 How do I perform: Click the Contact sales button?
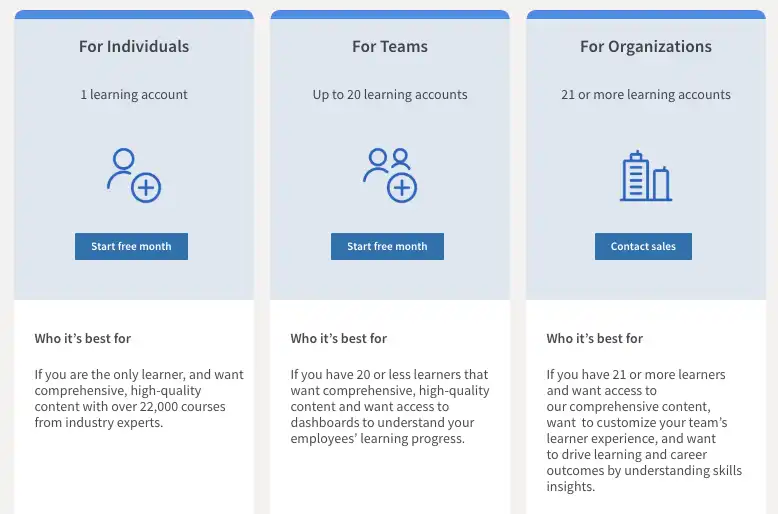[x=643, y=246]
